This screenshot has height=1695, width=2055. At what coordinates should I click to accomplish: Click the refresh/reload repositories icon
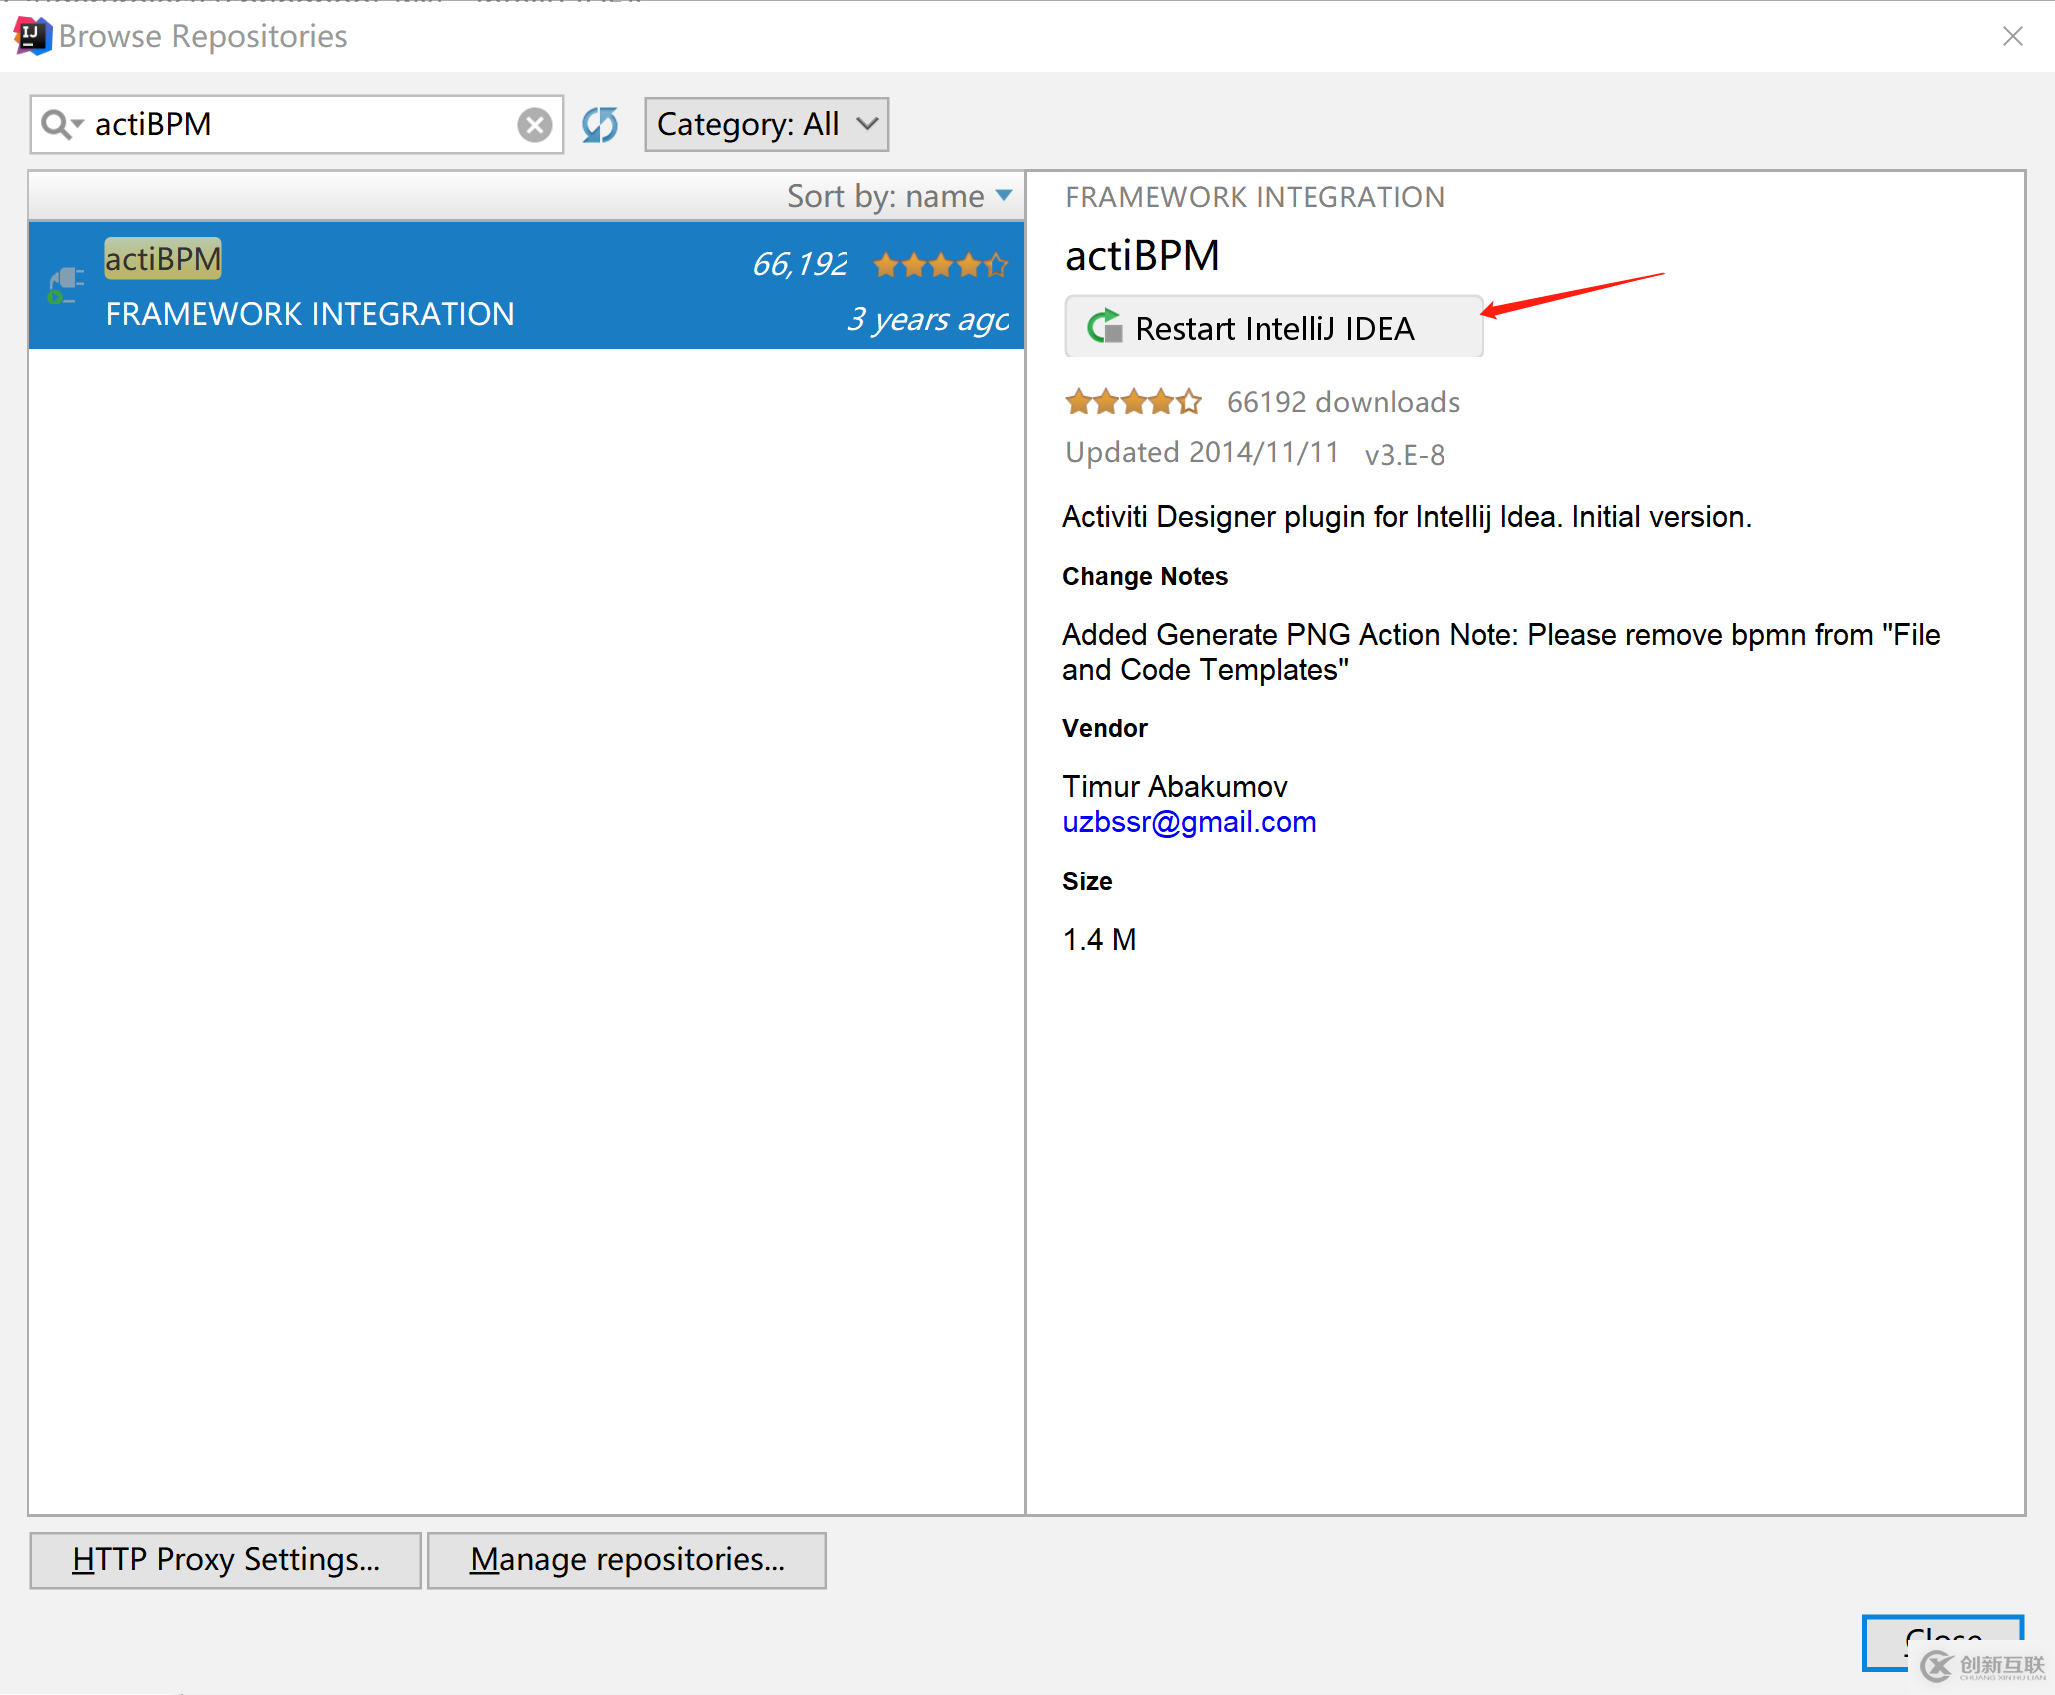(x=603, y=123)
